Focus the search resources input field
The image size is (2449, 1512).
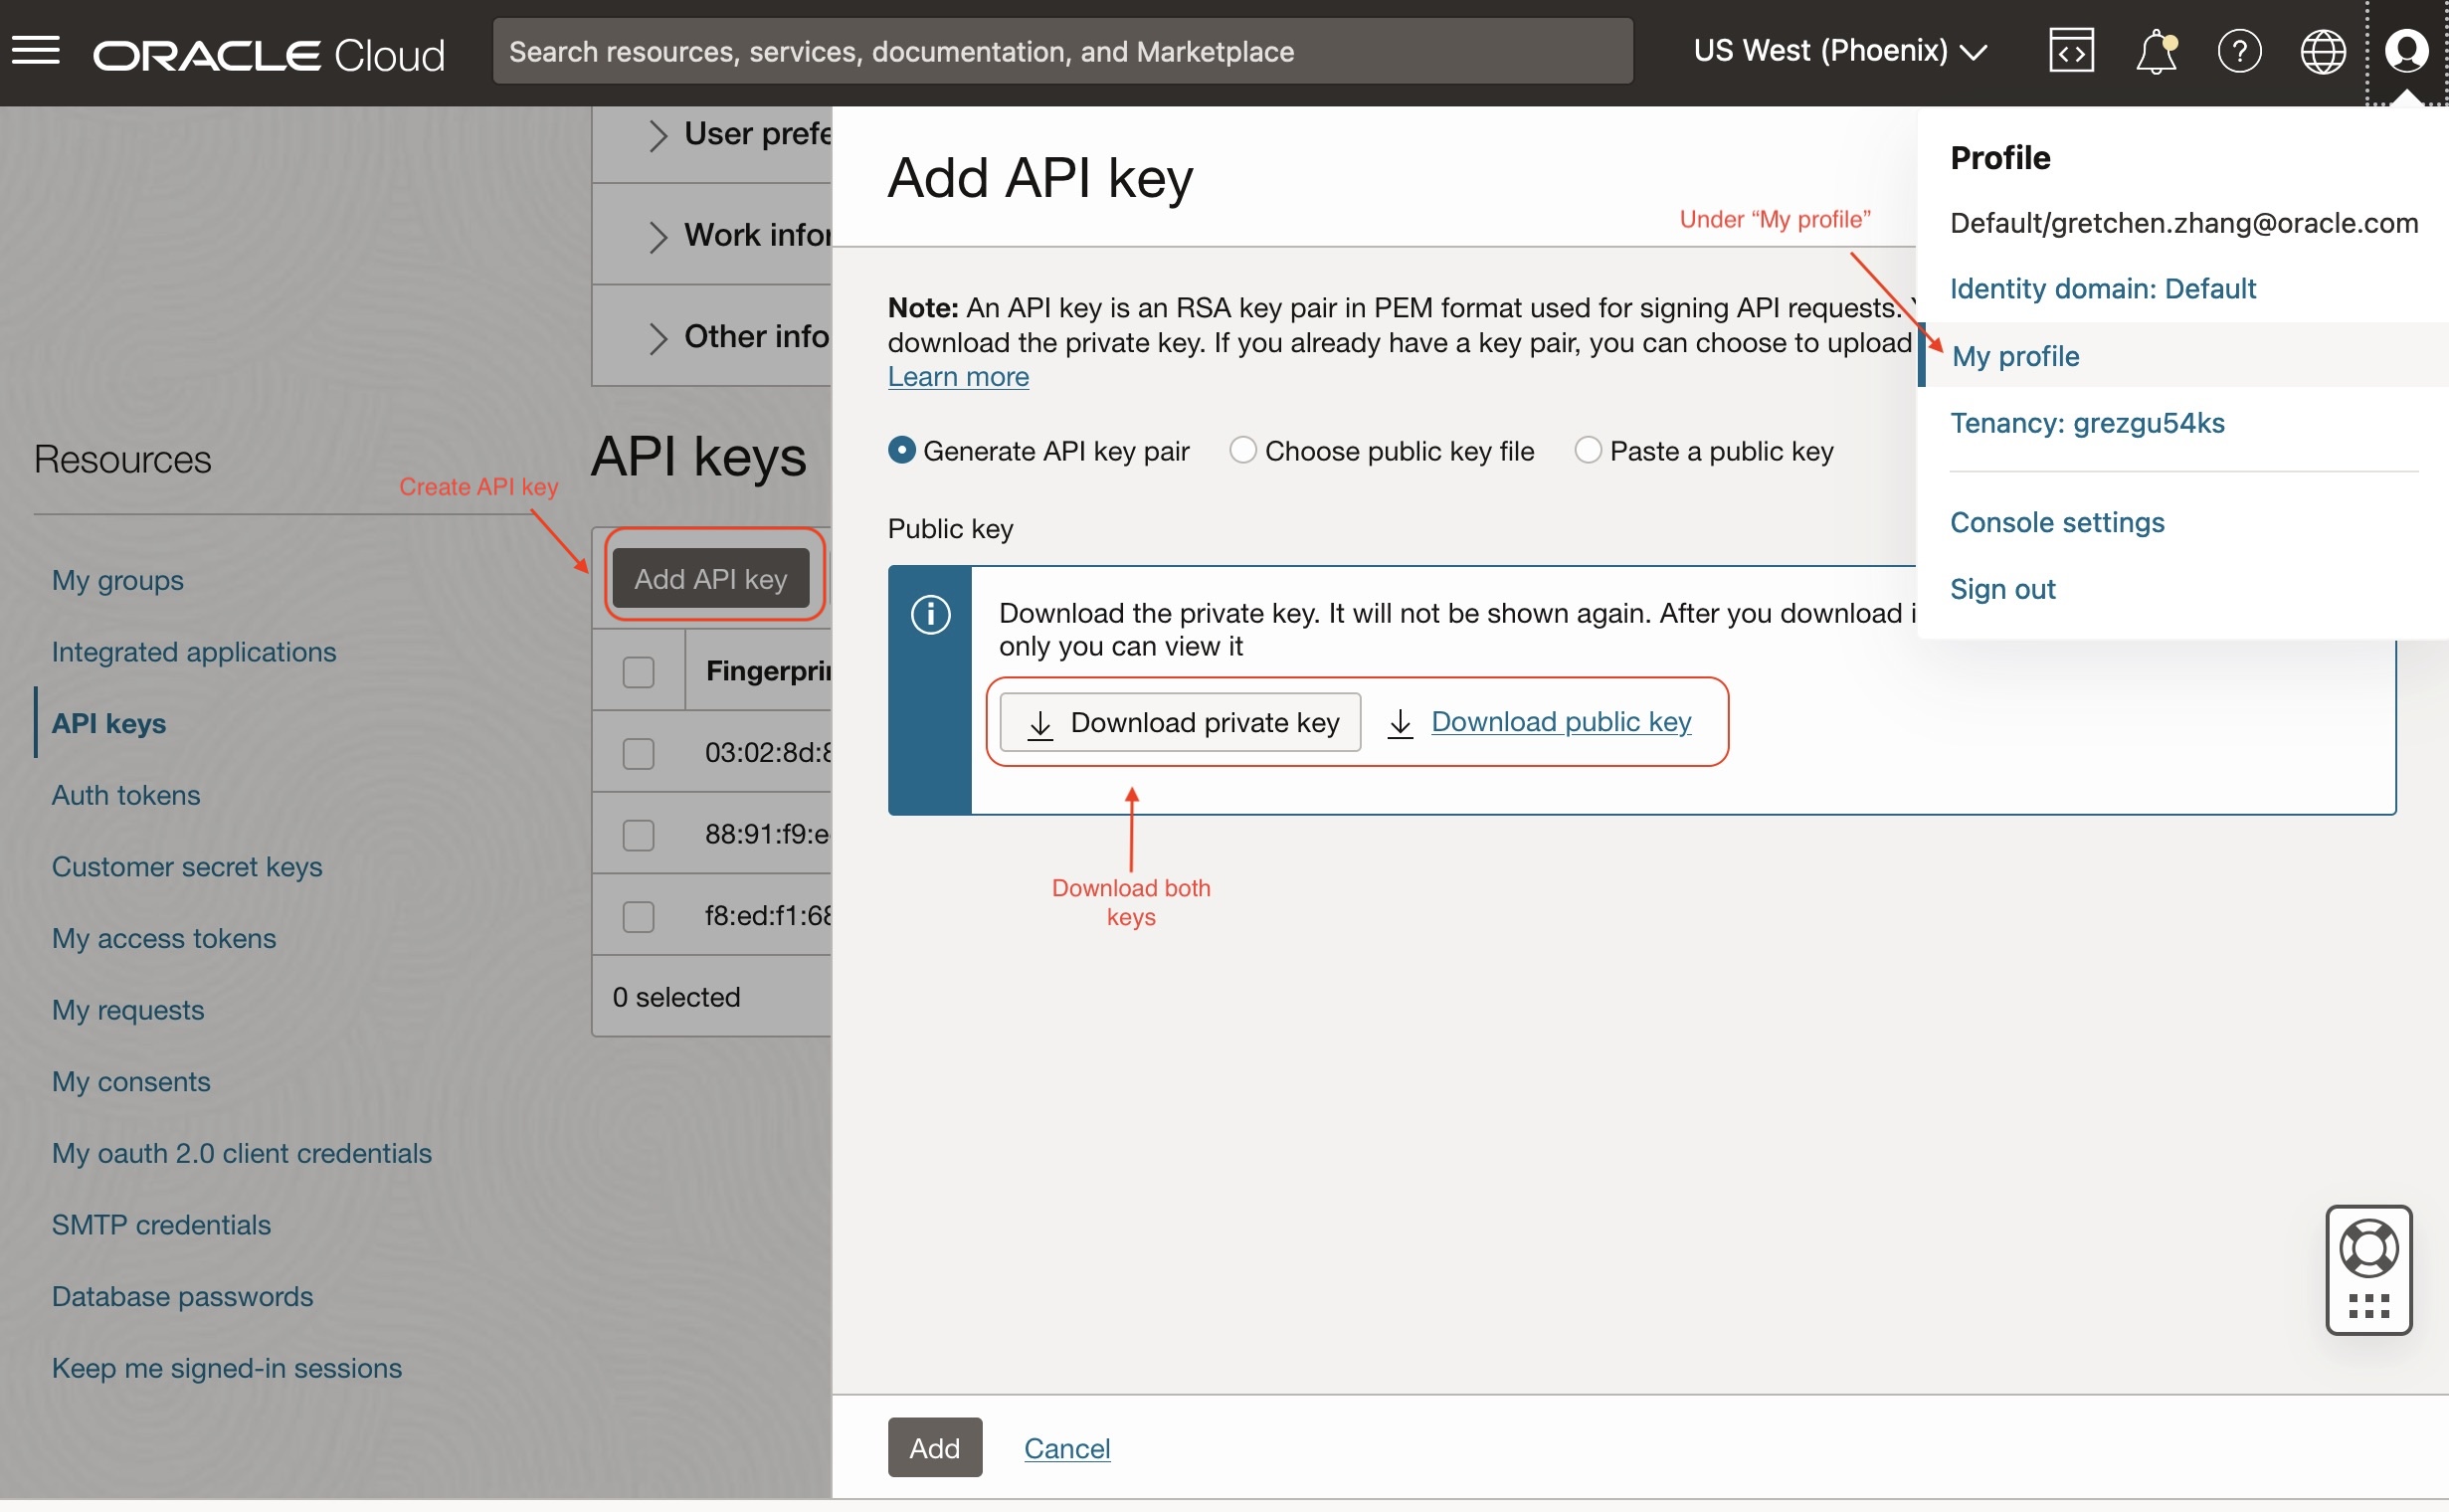click(1062, 51)
